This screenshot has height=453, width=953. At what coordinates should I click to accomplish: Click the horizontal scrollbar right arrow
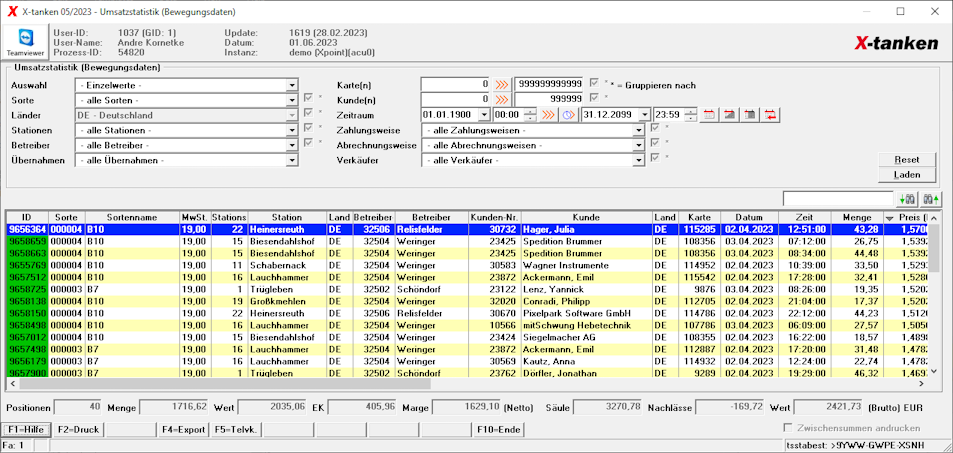pos(921,384)
